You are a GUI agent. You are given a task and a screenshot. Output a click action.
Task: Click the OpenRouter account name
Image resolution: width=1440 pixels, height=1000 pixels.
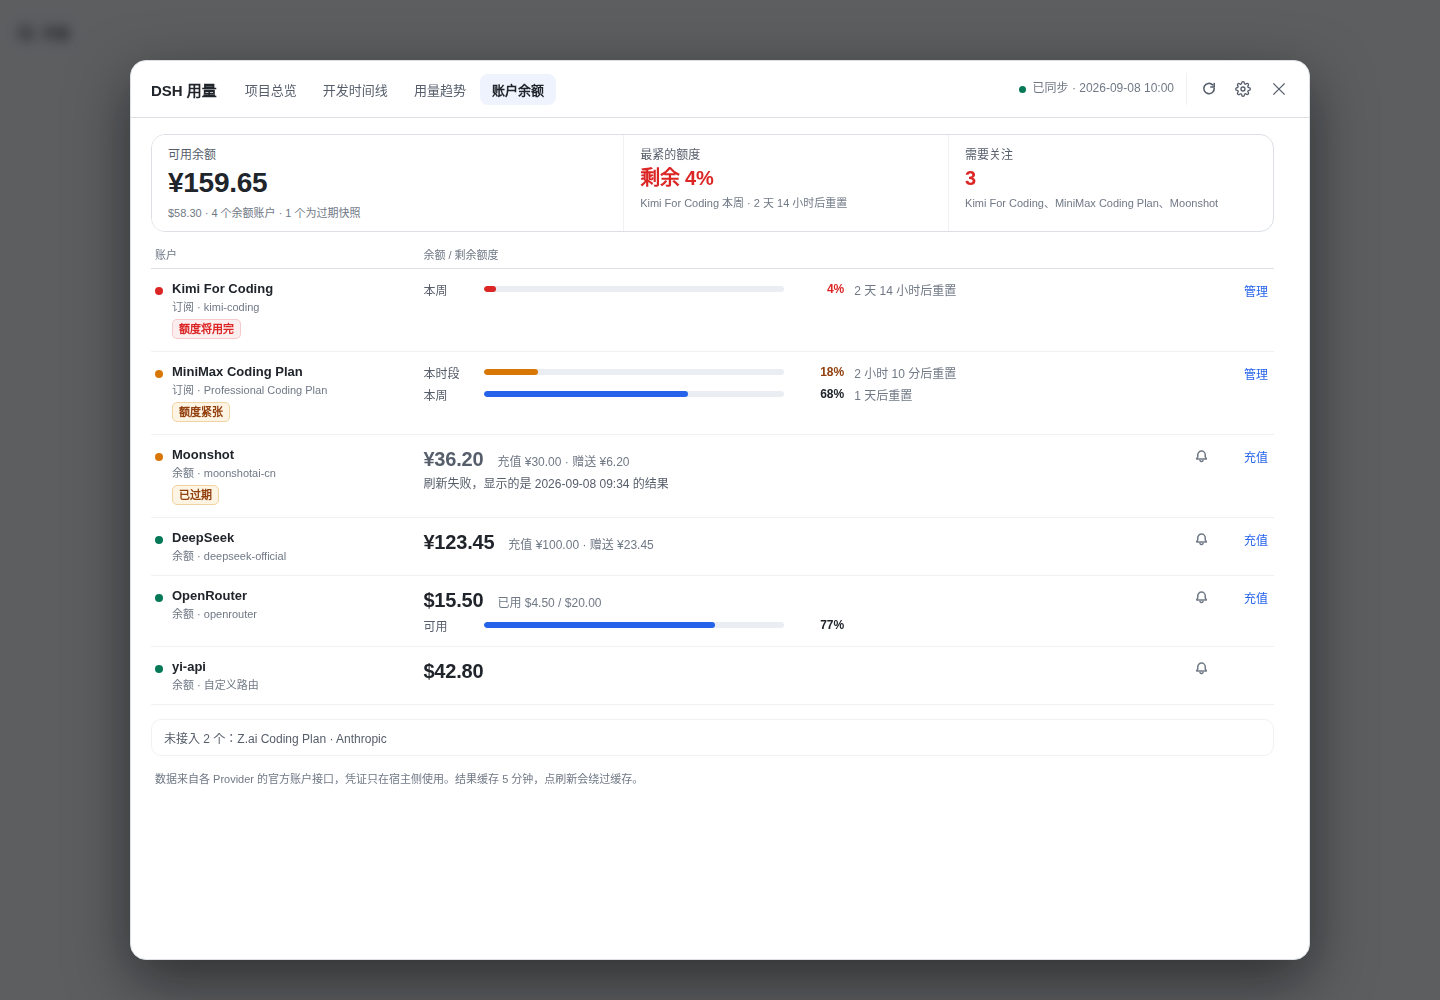209,596
